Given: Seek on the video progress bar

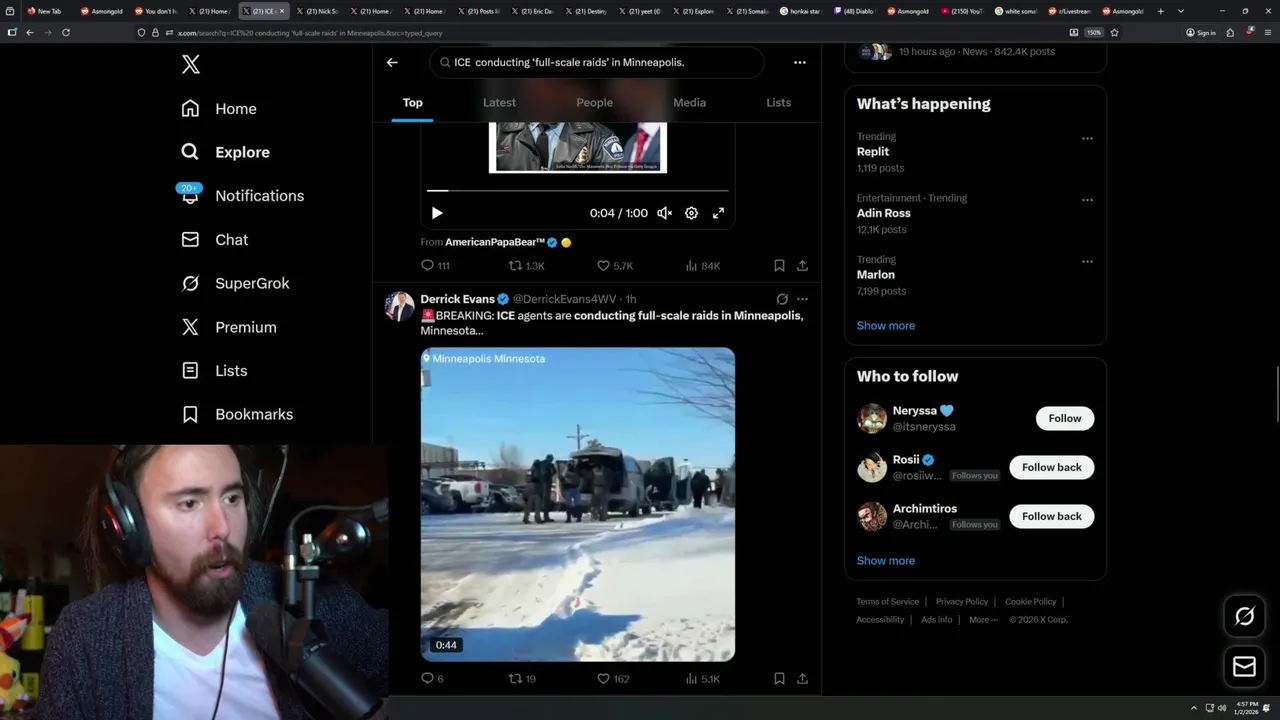Looking at the screenshot, I should 577,190.
